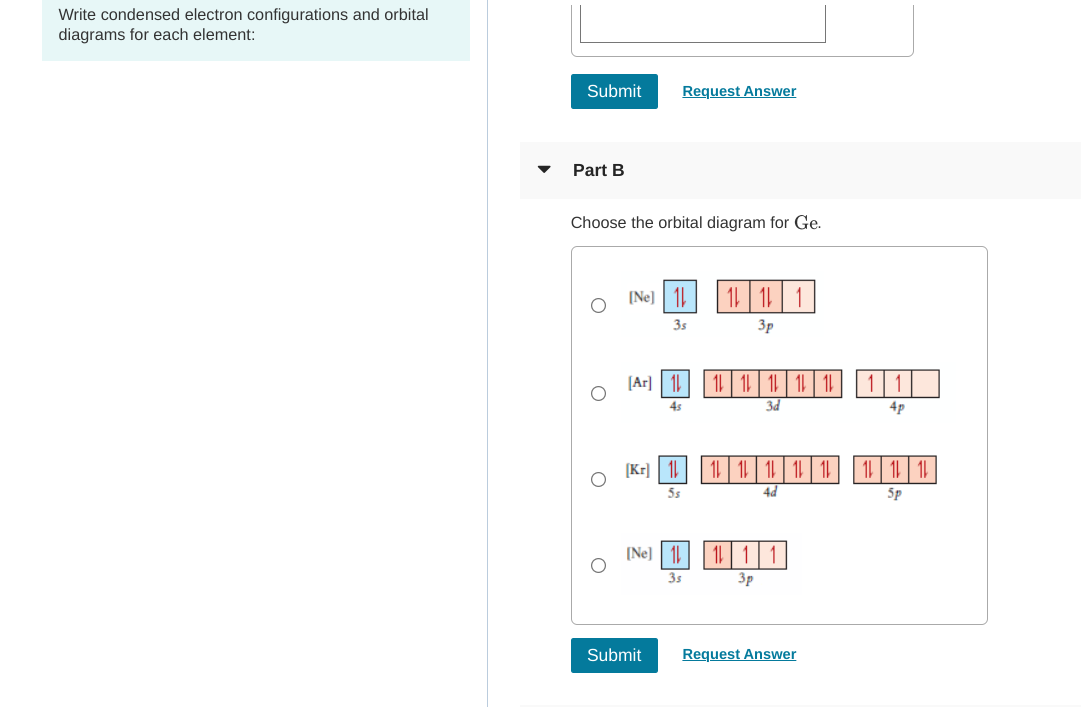
Task: Select the [Ne] 3s 3p filled-pairs orbital diagram option
Action: click(598, 305)
